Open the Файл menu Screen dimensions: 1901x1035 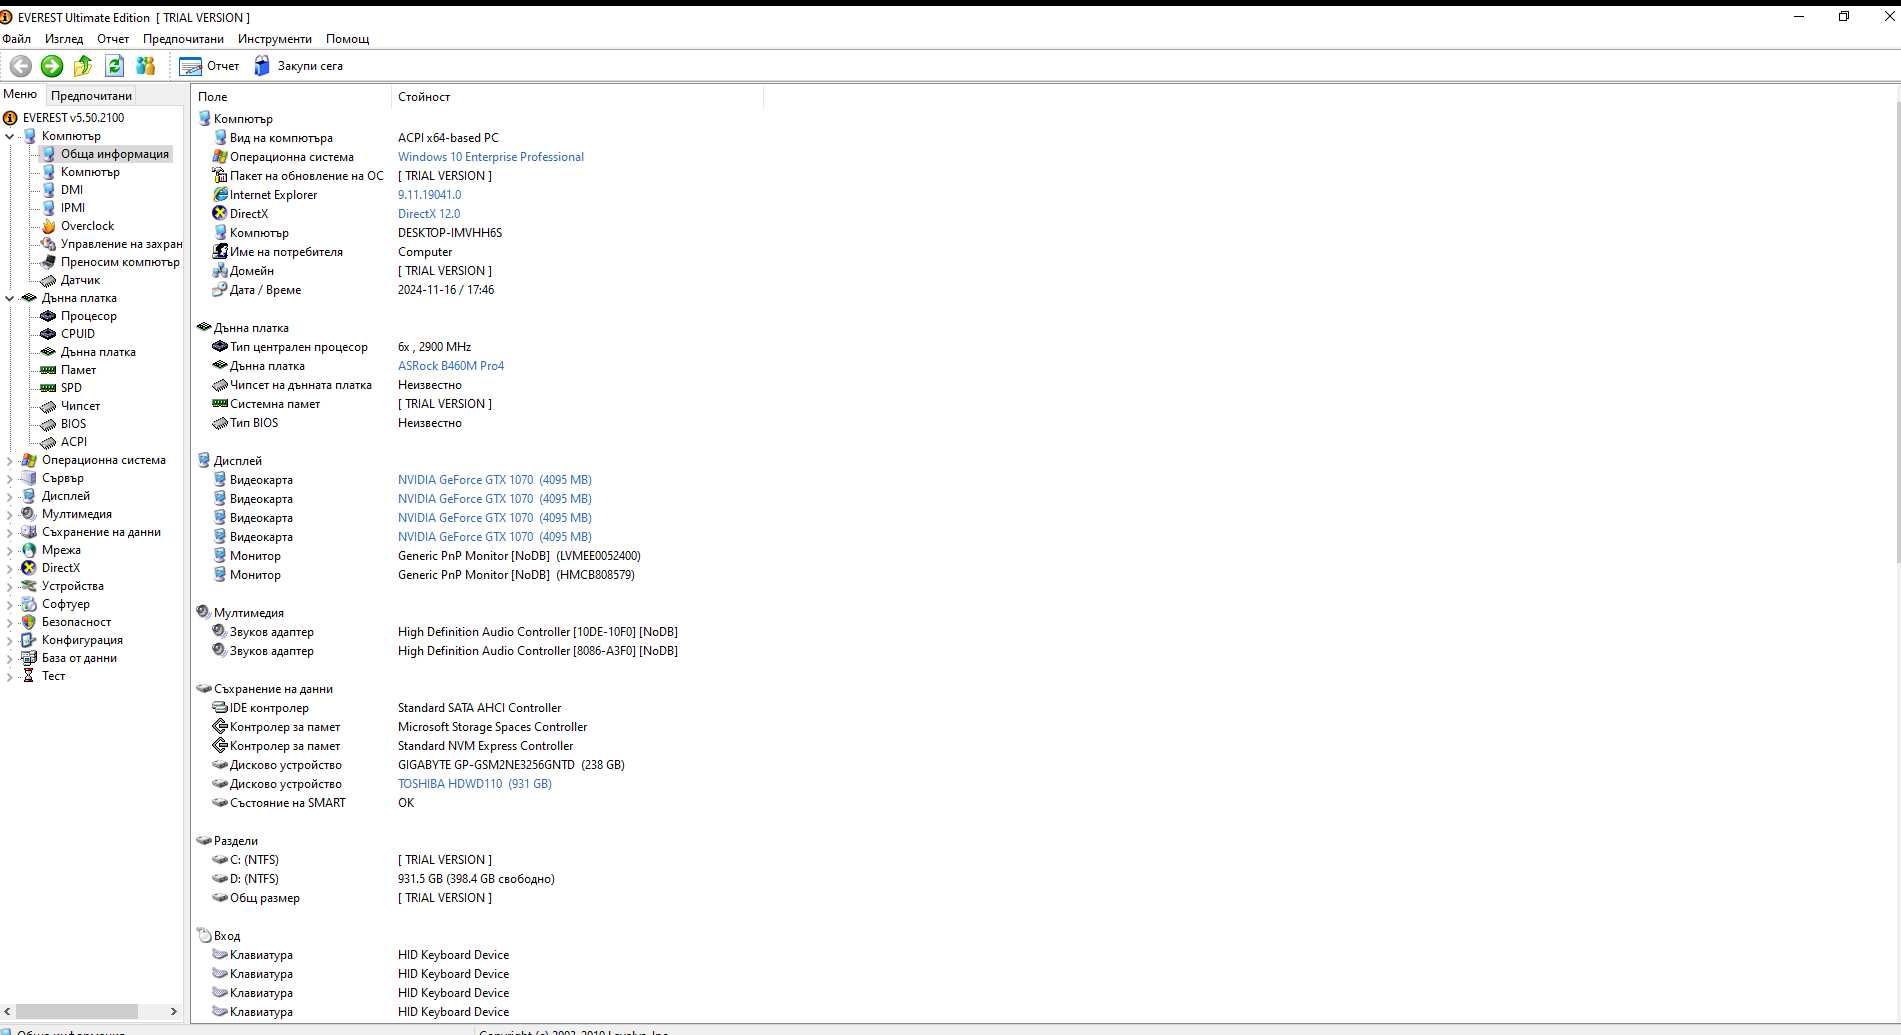click(x=17, y=39)
